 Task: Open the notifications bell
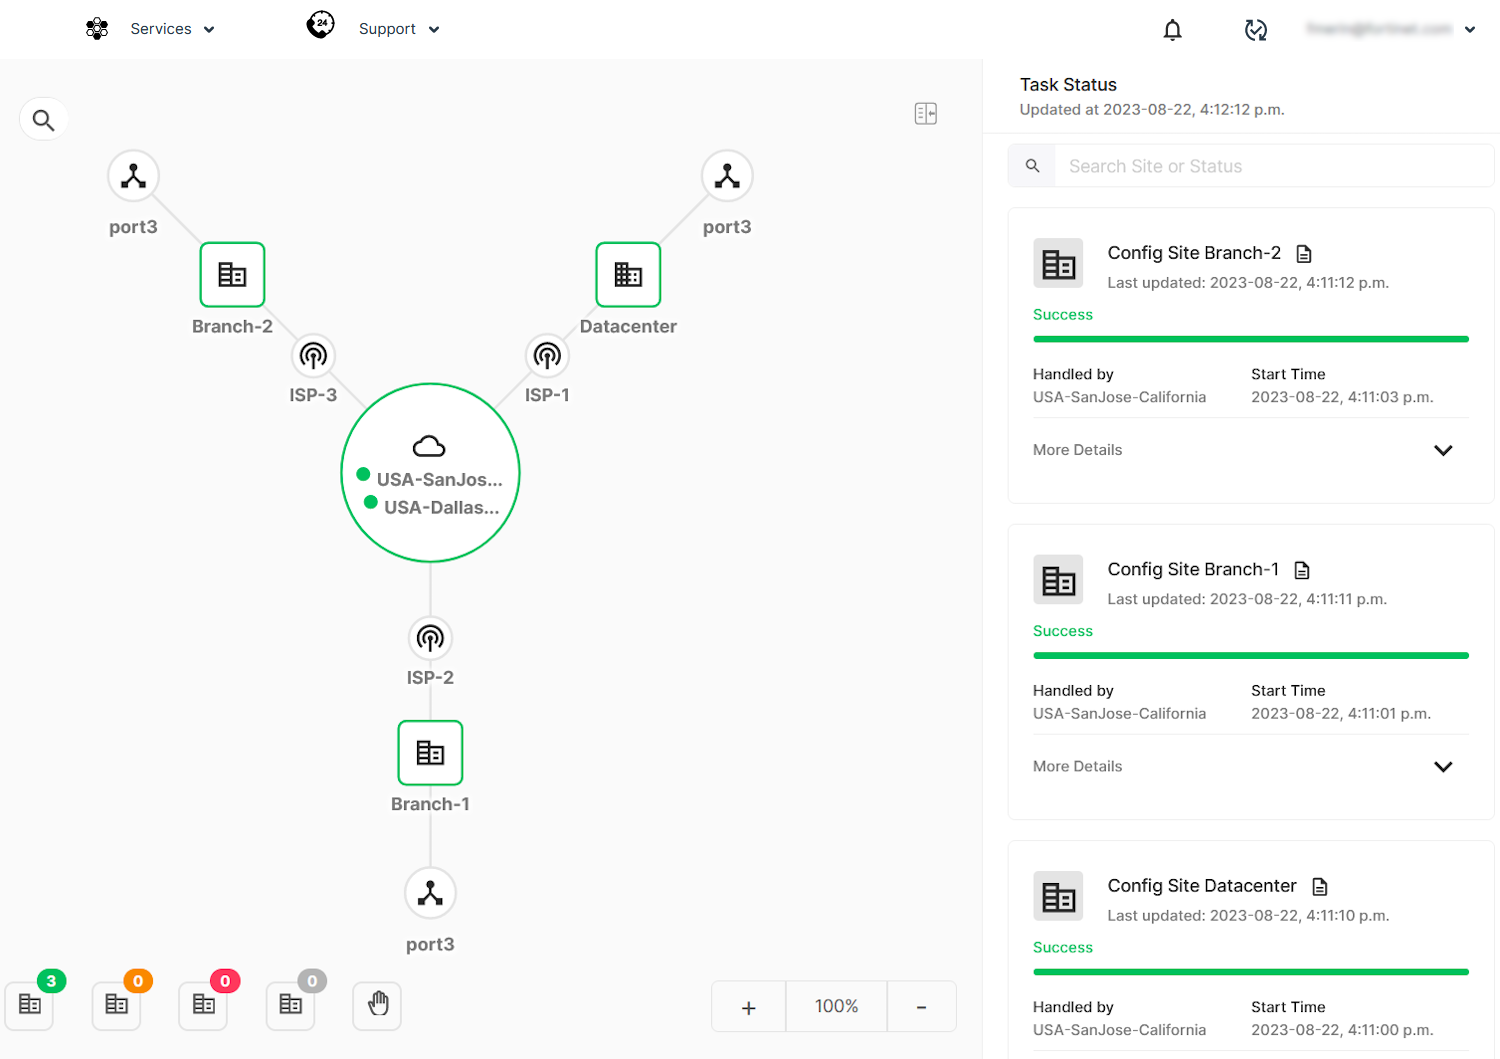click(x=1172, y=30)
